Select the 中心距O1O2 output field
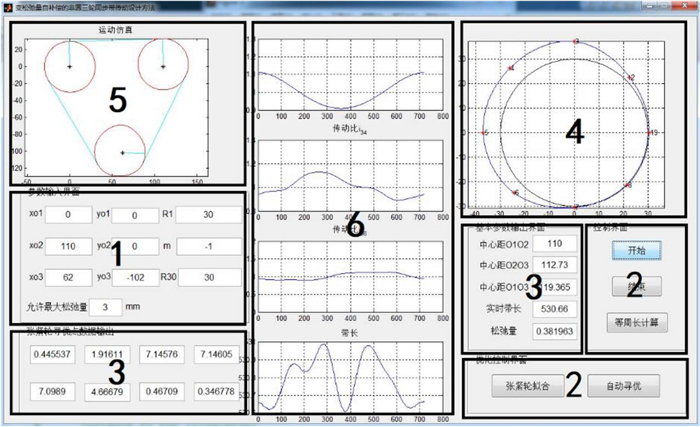 point(548,243)
